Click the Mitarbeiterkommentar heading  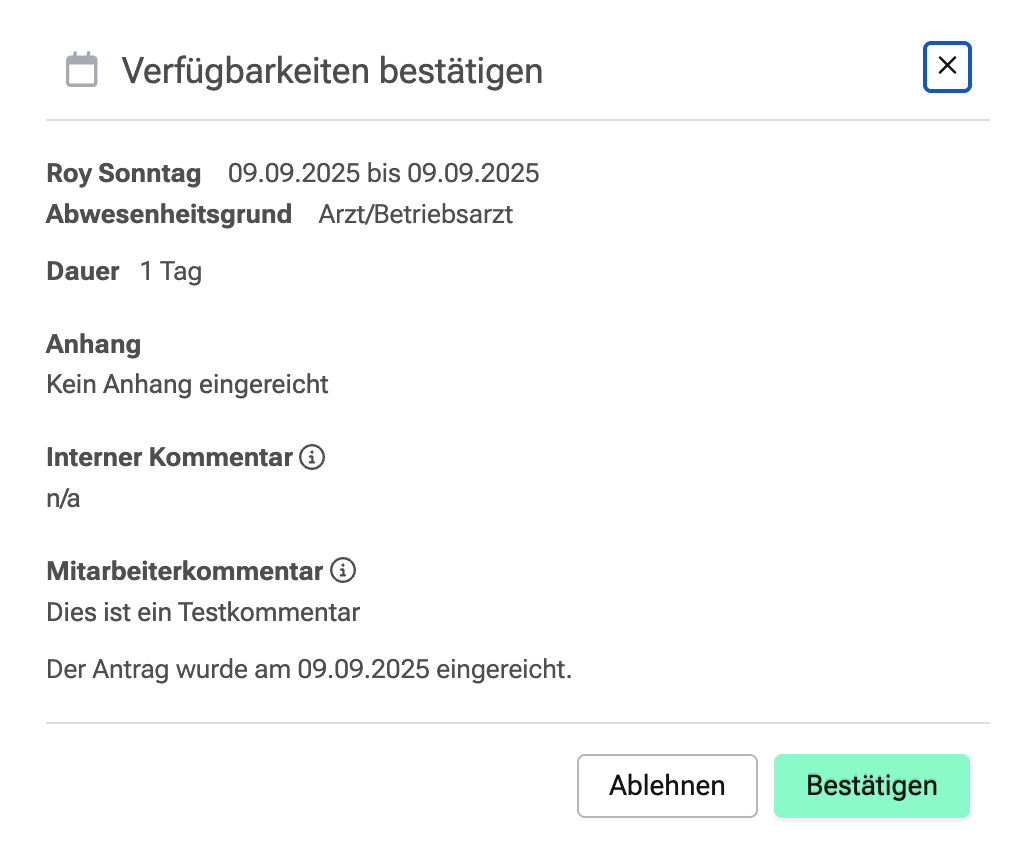[185, 571]
